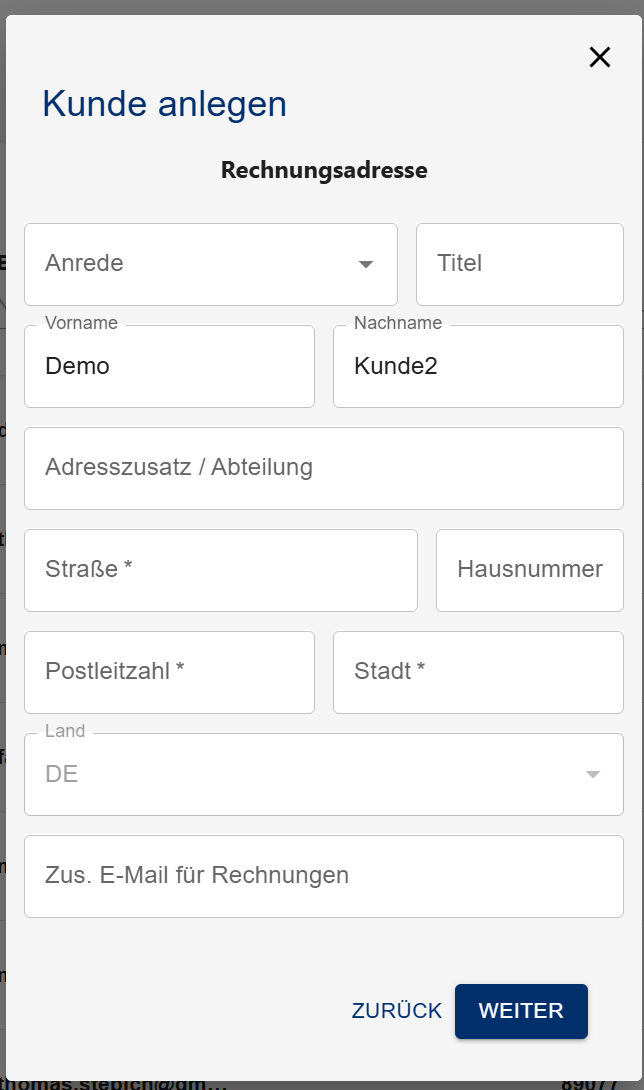Viewport: 644px width, 1090px height.
Task: Open the Anrede salutation dropdown
Action: pos(200,264)
